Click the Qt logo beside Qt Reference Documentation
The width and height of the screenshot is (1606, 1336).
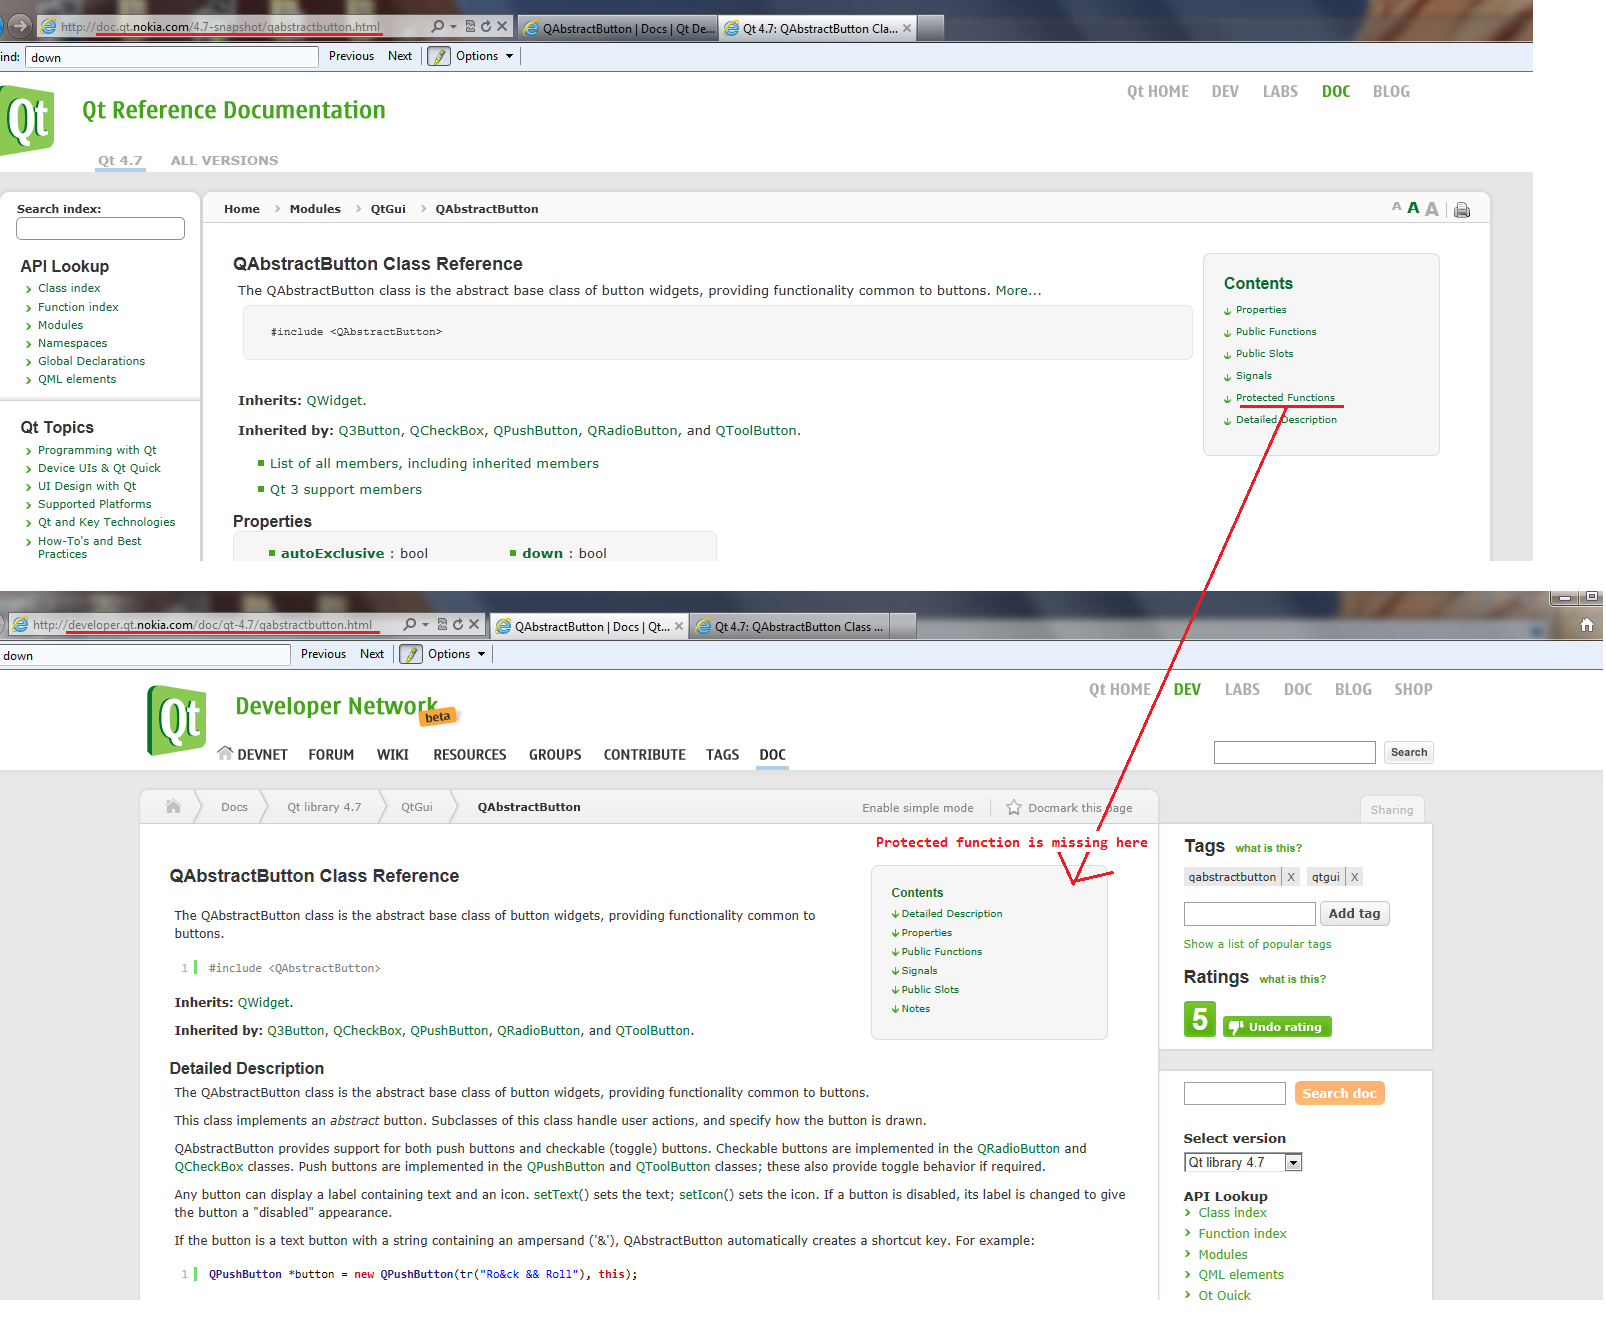27,120
